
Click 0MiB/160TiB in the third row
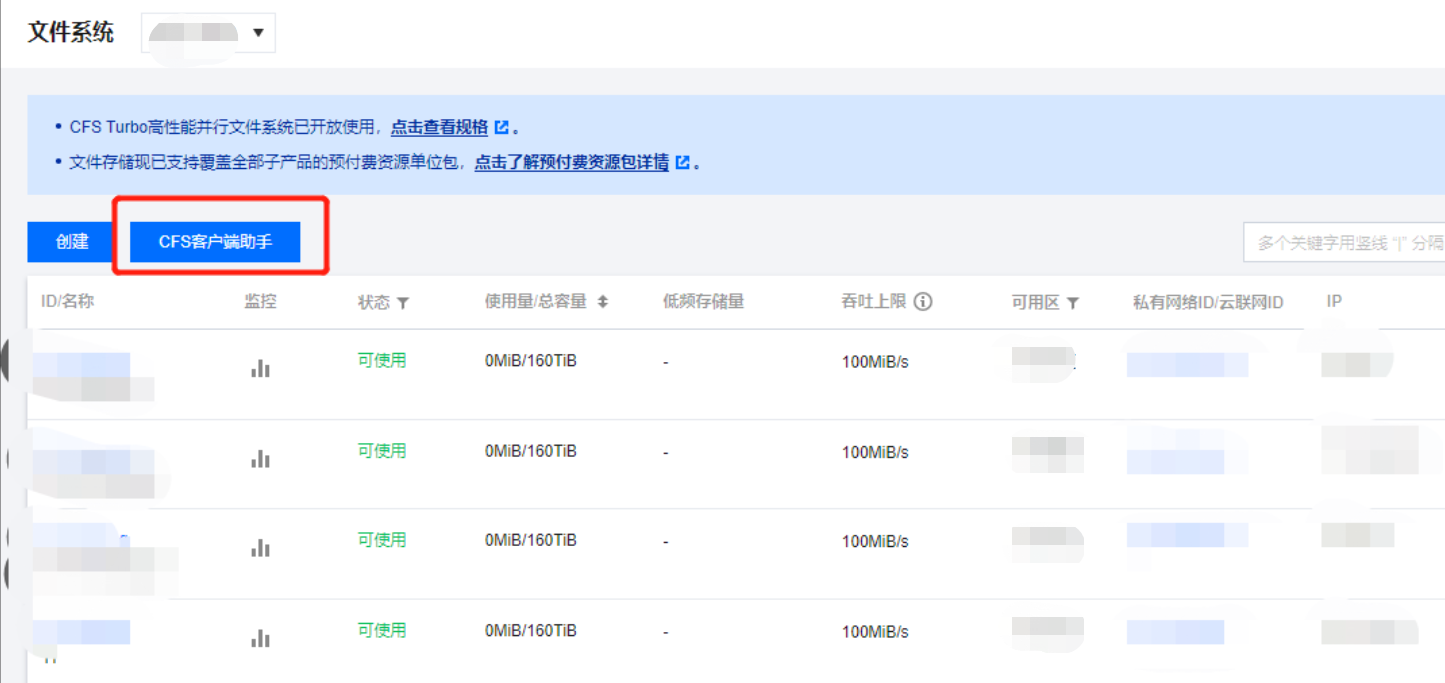[531, 540]
